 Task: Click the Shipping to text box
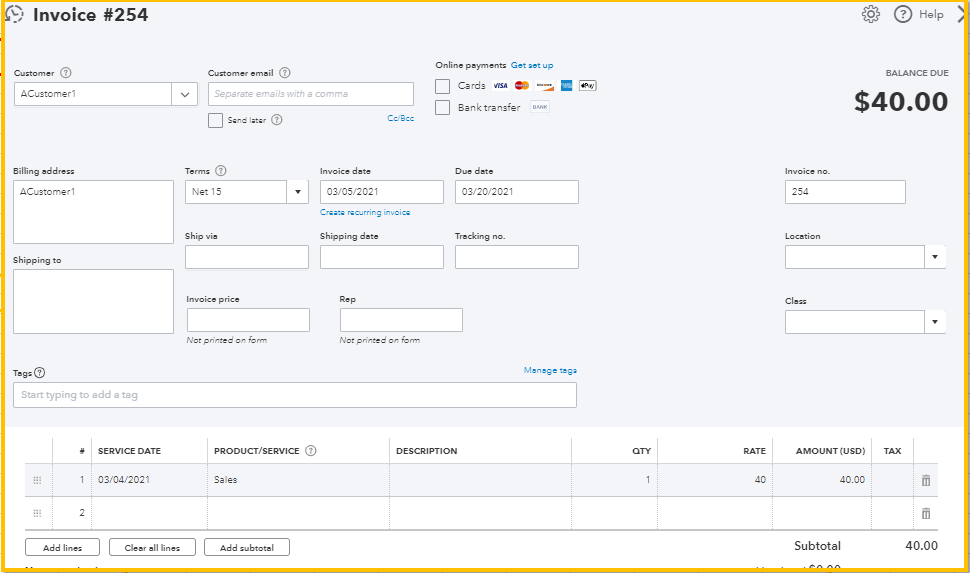coord(93,301)
